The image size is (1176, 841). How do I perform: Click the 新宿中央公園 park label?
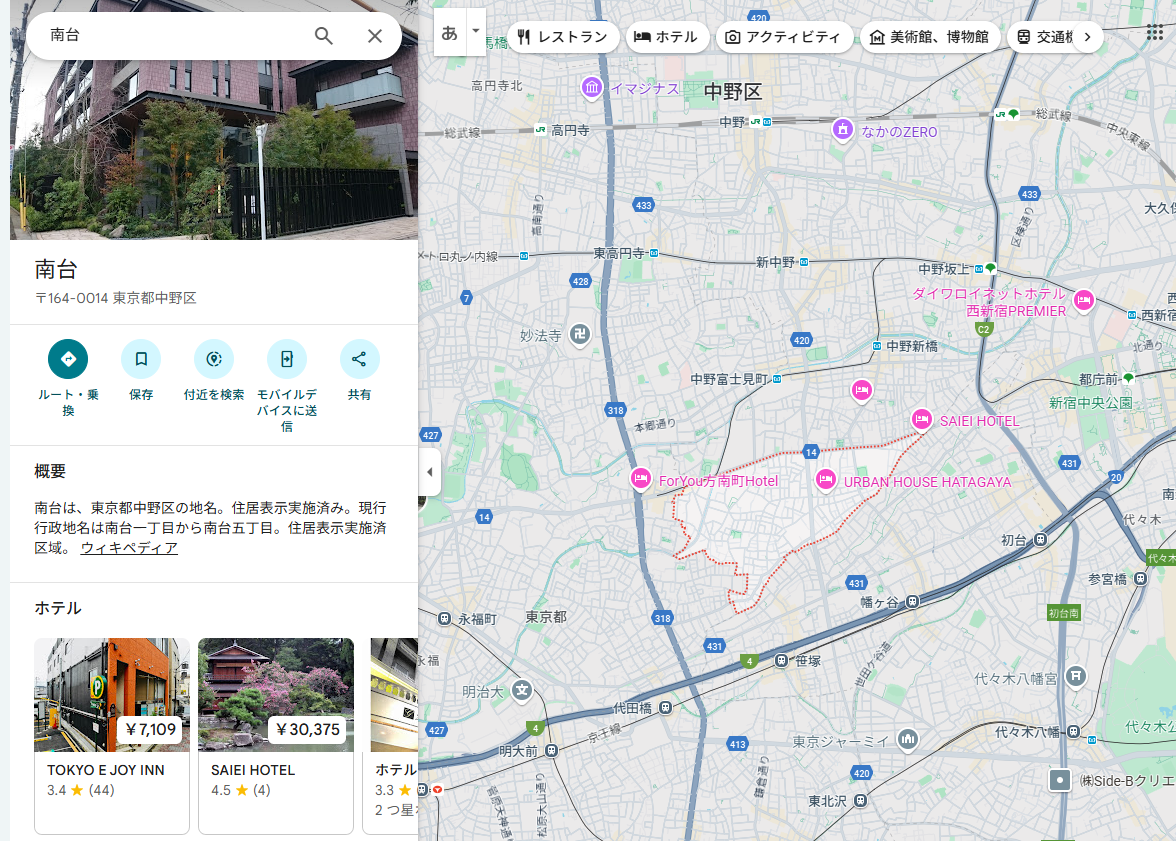(1090, 403)
